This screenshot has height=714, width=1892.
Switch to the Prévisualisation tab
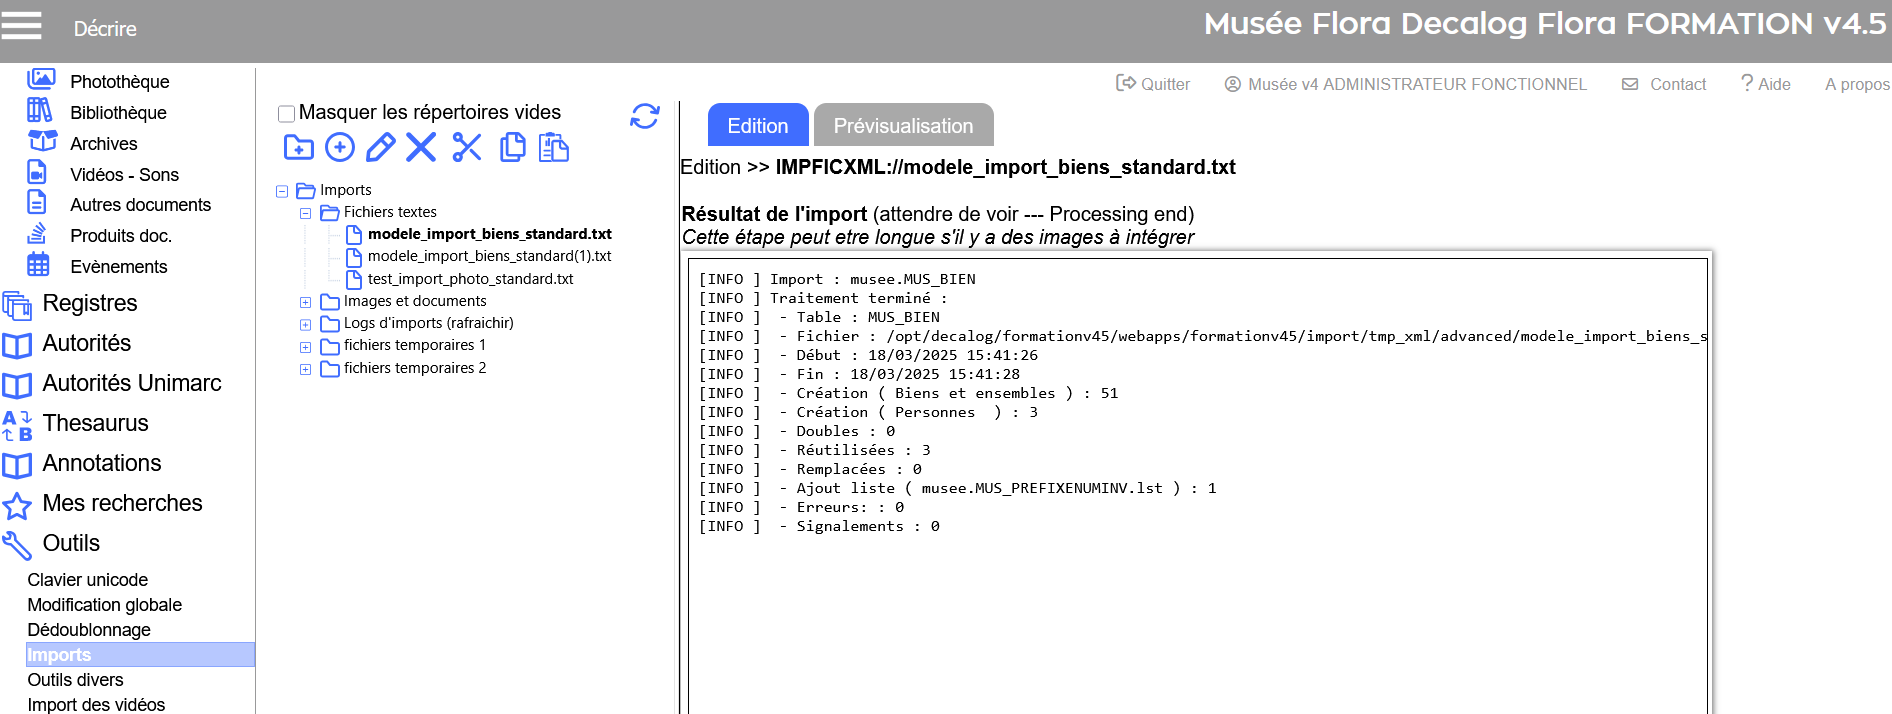click(x=903, y=126)
